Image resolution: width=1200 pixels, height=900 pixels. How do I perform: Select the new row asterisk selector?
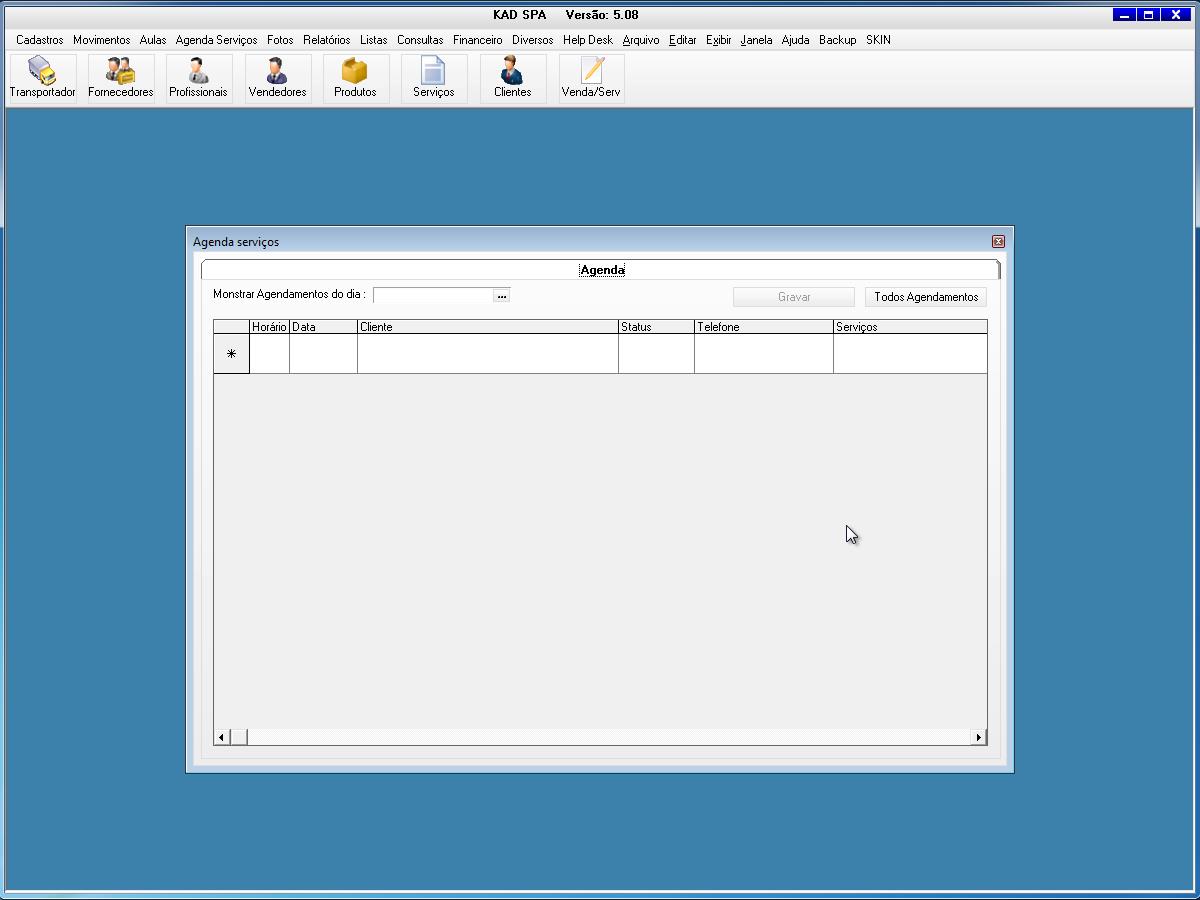pos(231,354)
